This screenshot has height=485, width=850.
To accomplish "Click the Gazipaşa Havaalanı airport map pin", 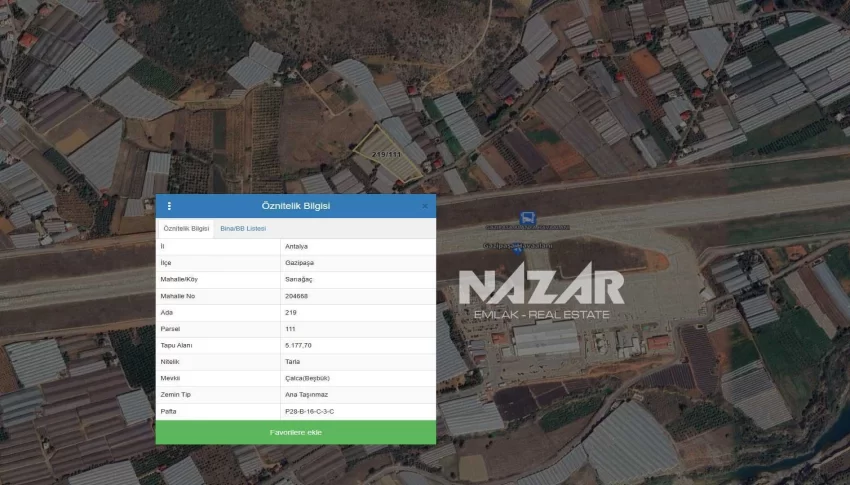I will click(x=516, y=246).
